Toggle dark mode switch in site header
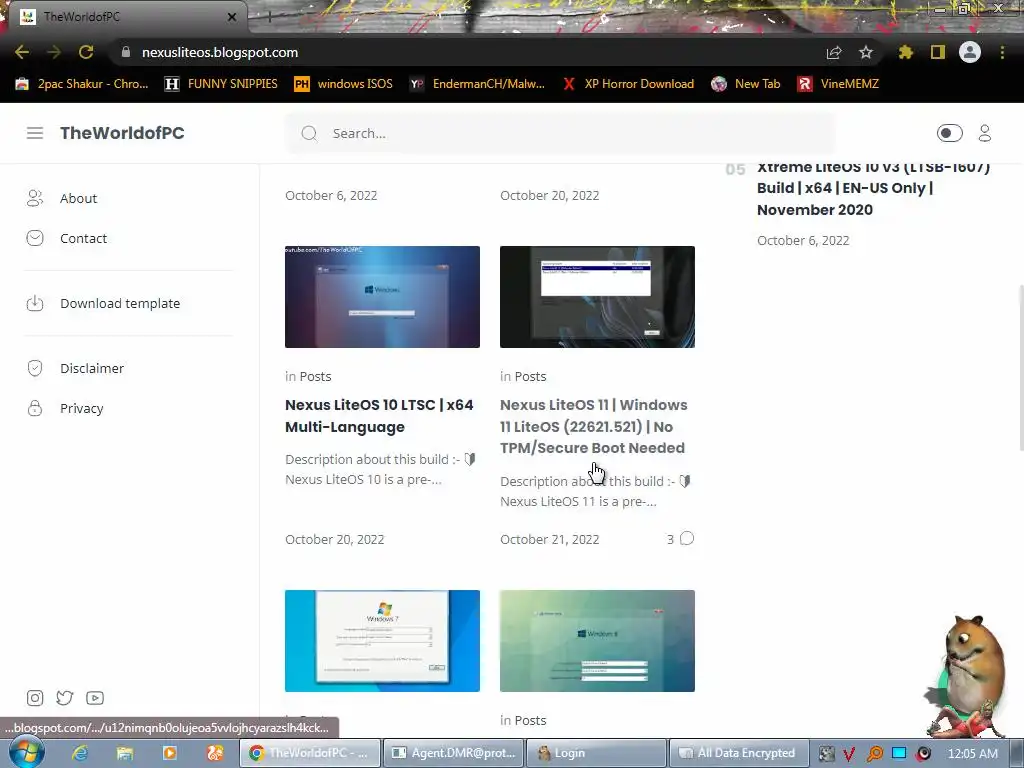 949,133
